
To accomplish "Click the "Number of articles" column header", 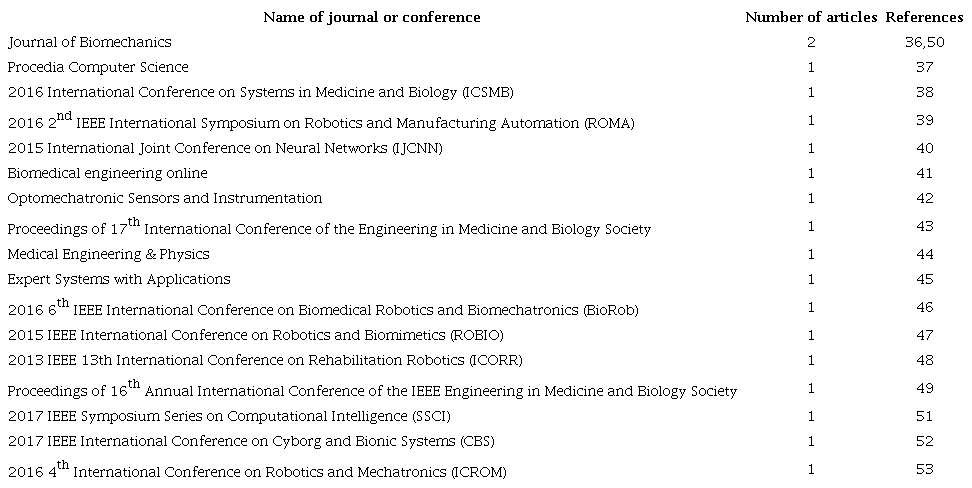I will (x=810, y=17).
